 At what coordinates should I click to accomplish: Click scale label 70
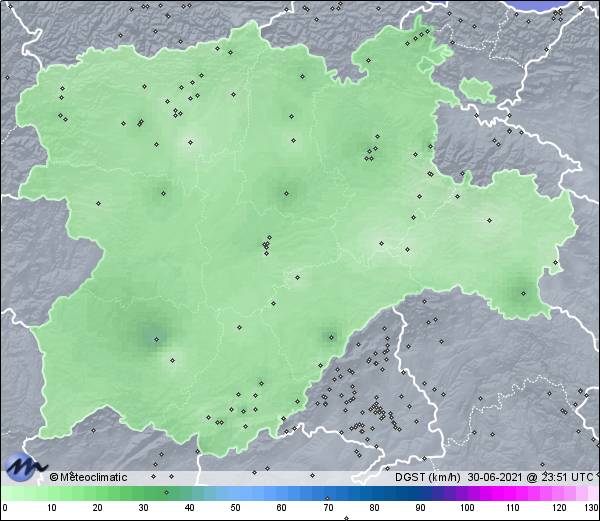click(328, 508)
